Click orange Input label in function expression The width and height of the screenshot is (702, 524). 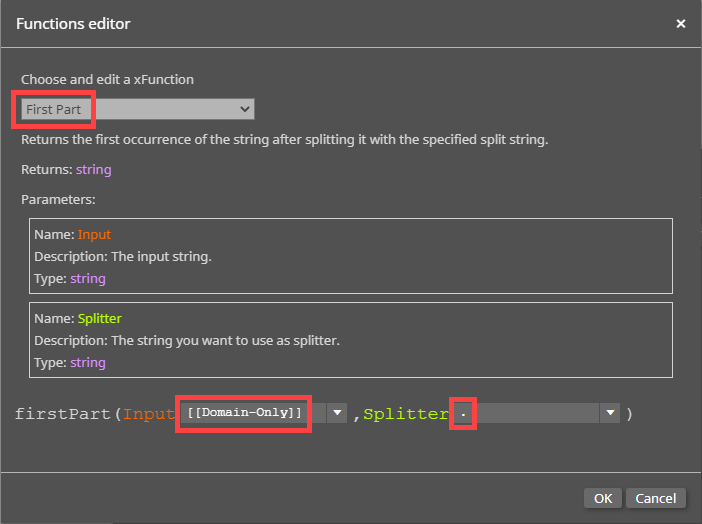tap(149, 414)
